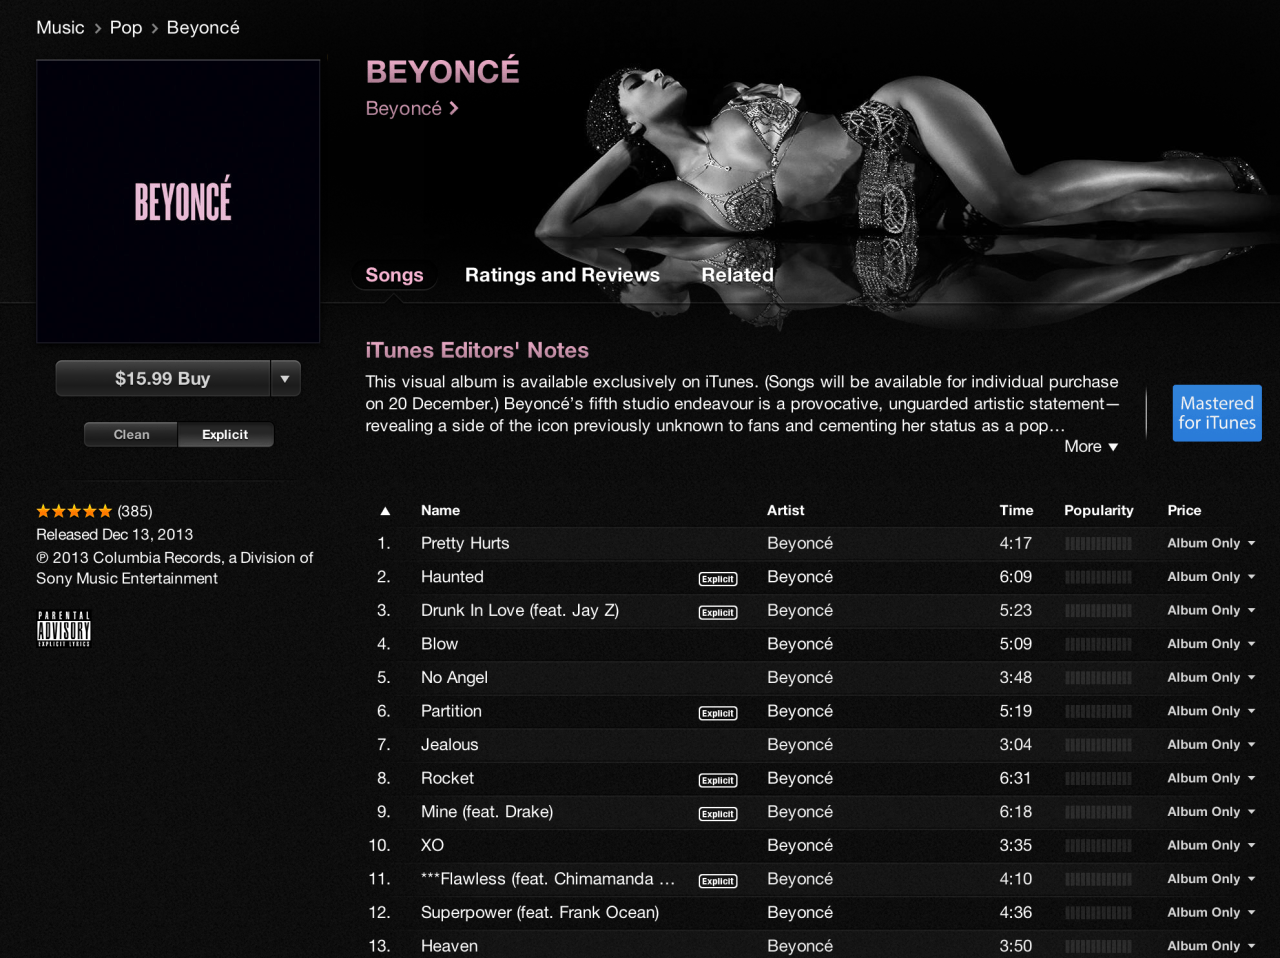Open Album Only menu for Haunted
The width and height of the screenshot is (1280, 958).
tap(1211, 577)
